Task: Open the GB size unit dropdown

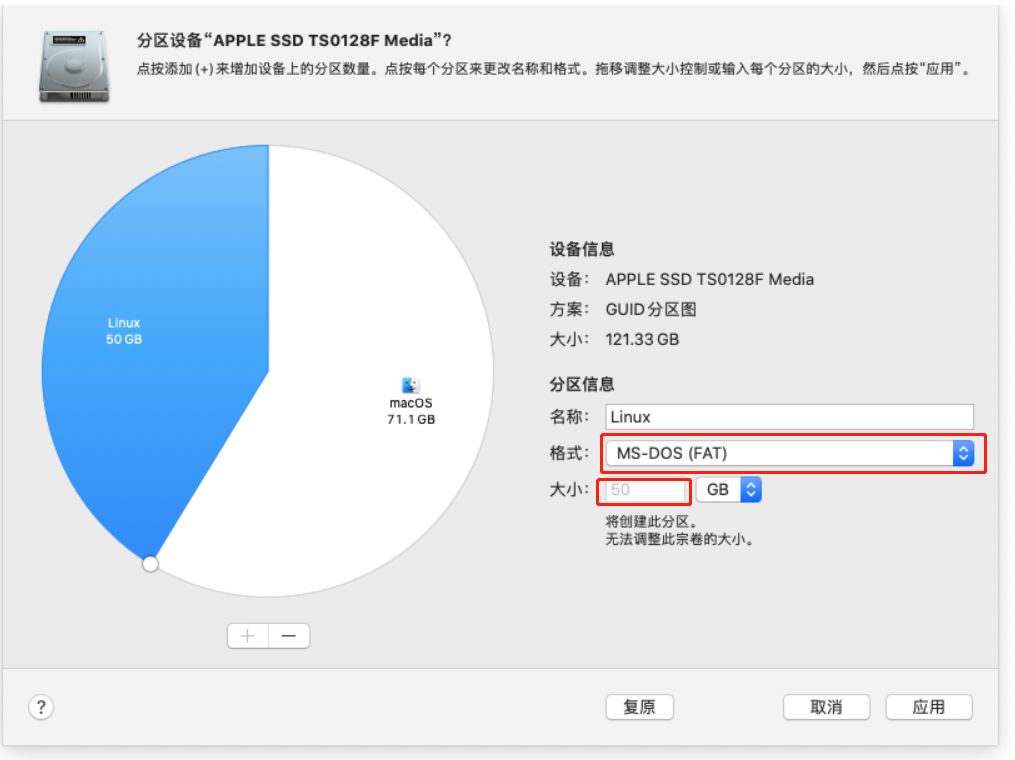Action: tap(729, 489)
